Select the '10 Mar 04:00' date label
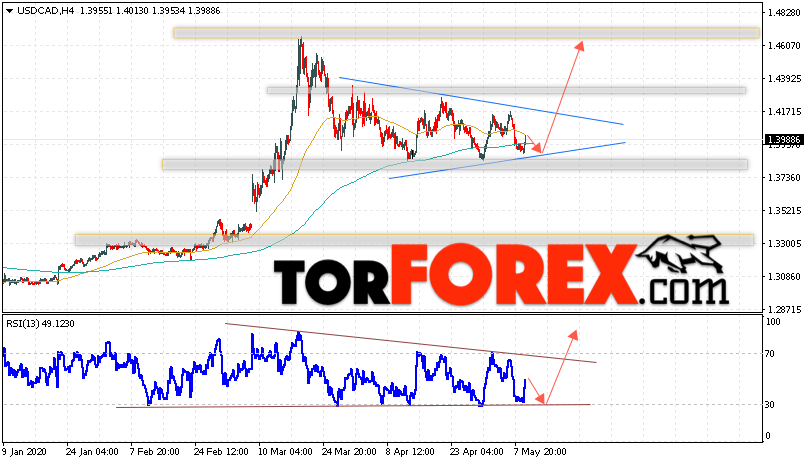This screenshot has height=463, width=808. [x=285, y=452]
